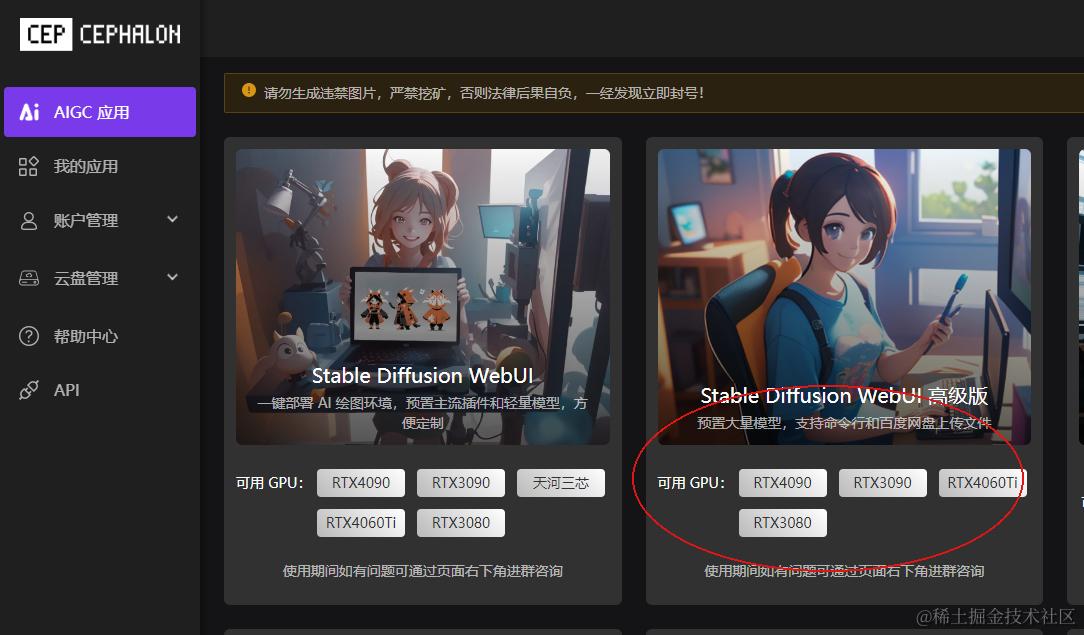This screenshot has width=1084, height=635.
Task: Open the Stable Diffusion WebUI thumbnail
Action: [x=423, y=297]
